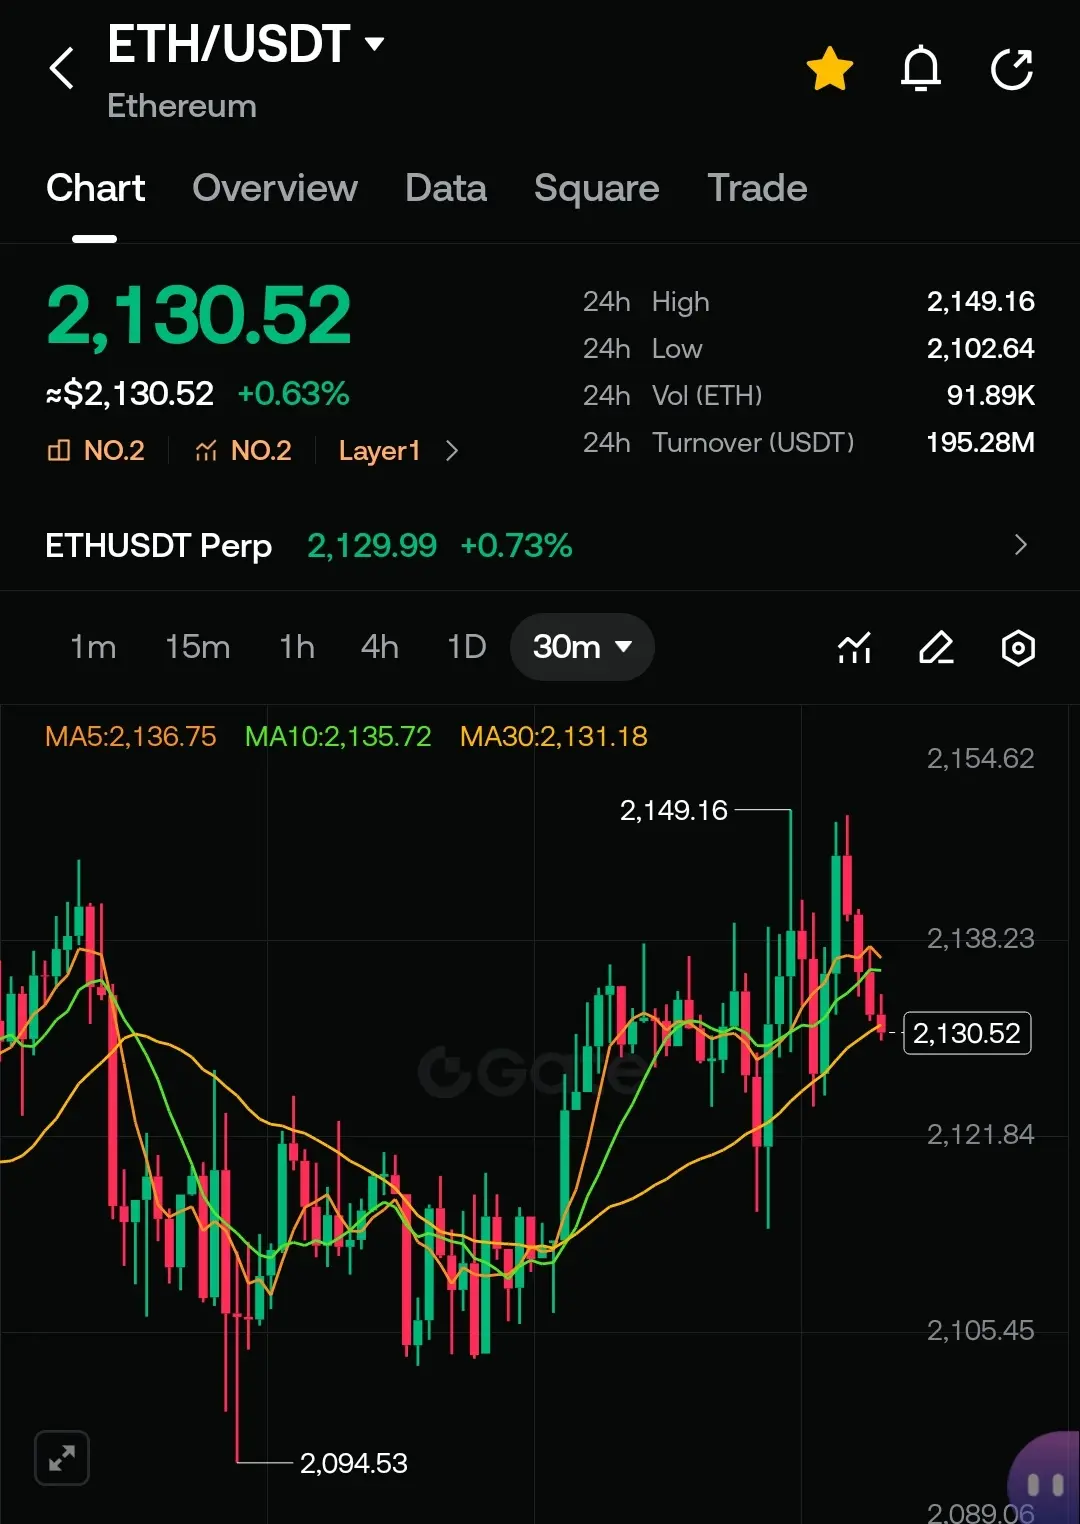Select the 1h timeframe

(x=296, y=647)
